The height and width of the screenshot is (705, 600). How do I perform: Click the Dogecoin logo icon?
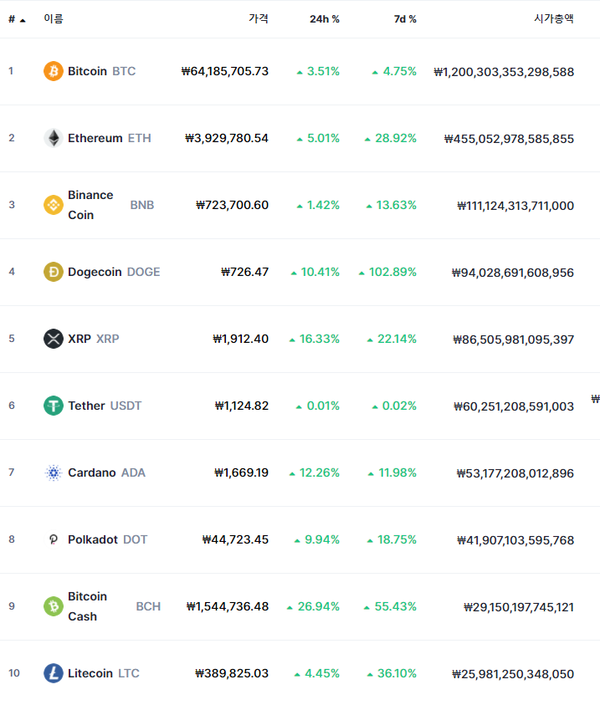[x=53, y=272]
